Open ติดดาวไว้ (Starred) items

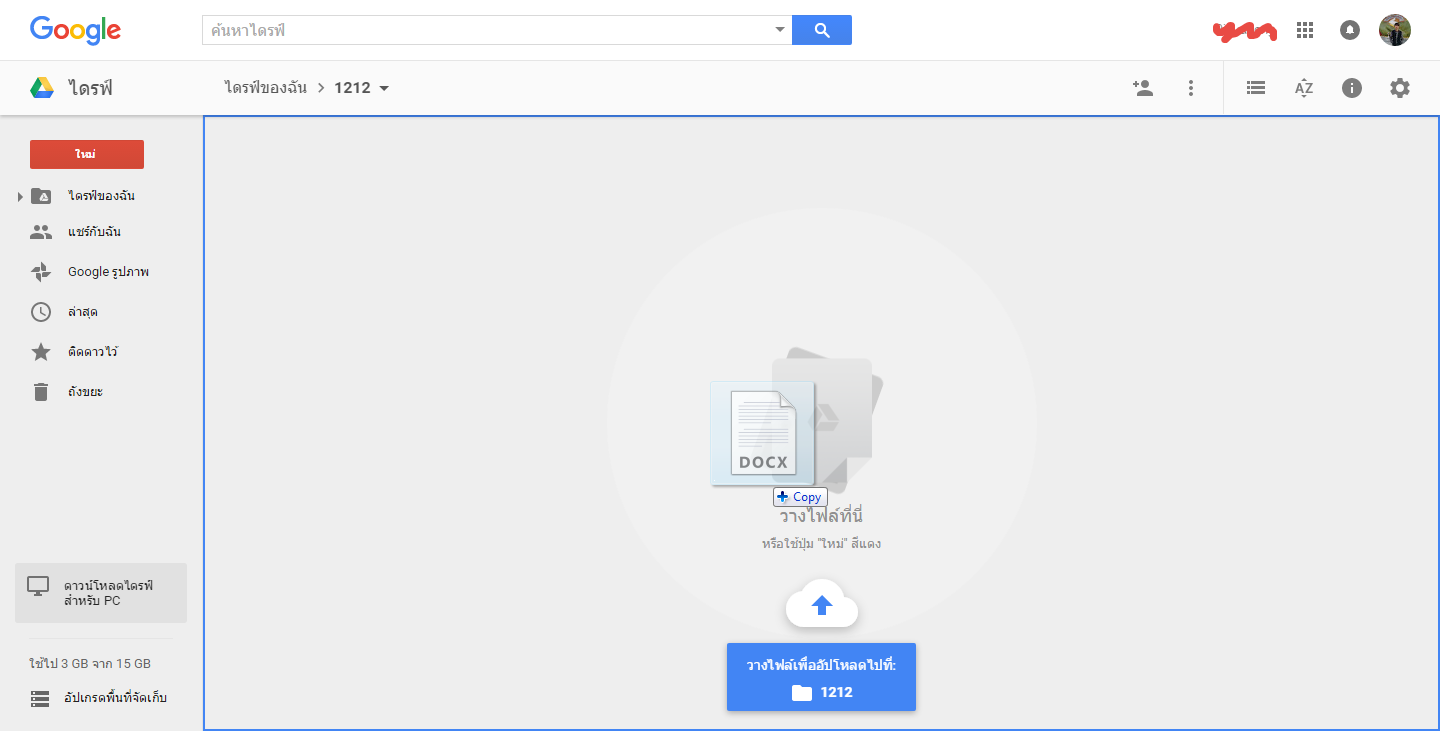pos(92,352)
